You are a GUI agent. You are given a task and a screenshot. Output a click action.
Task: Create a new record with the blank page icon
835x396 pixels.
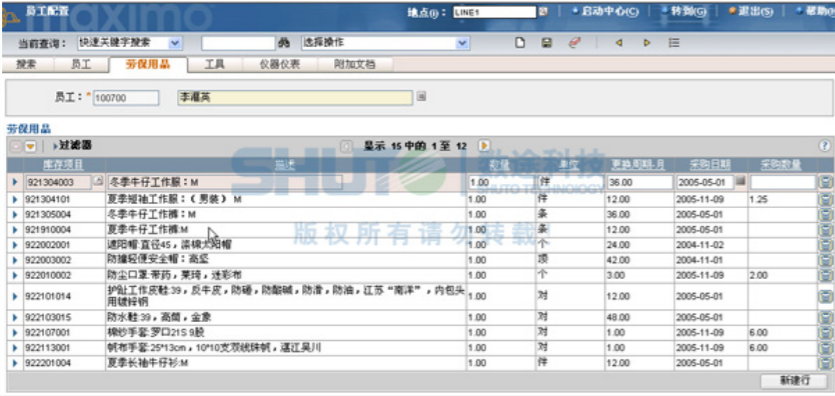pos(520,43)
